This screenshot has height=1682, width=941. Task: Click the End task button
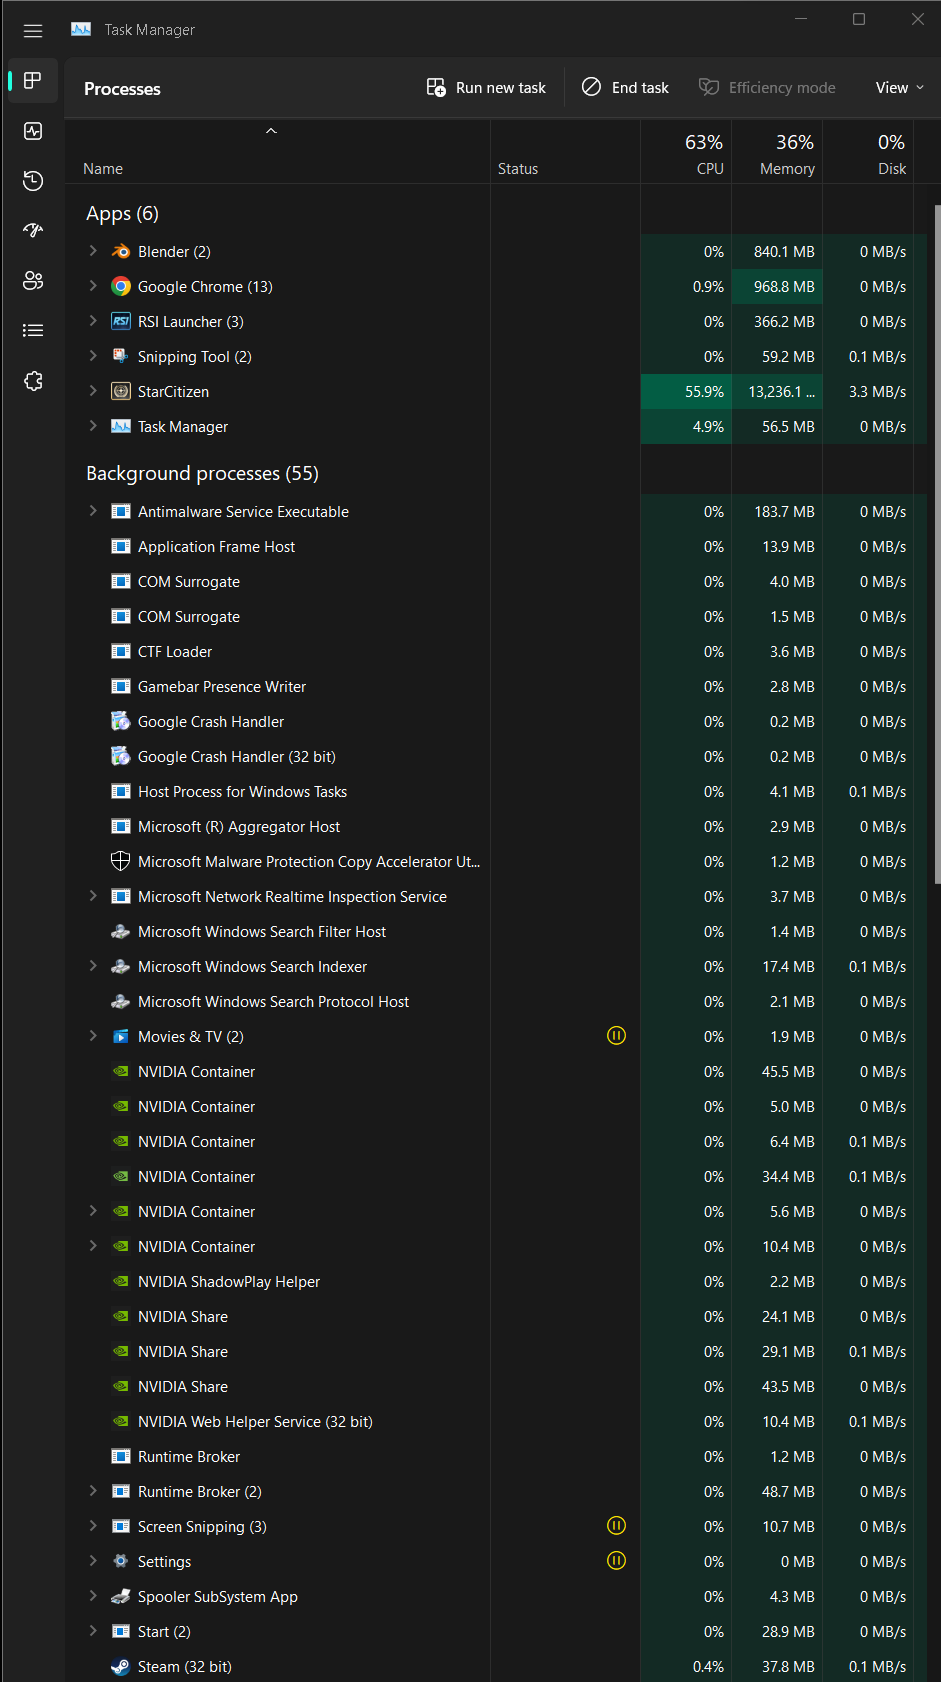tap(626, 88)
